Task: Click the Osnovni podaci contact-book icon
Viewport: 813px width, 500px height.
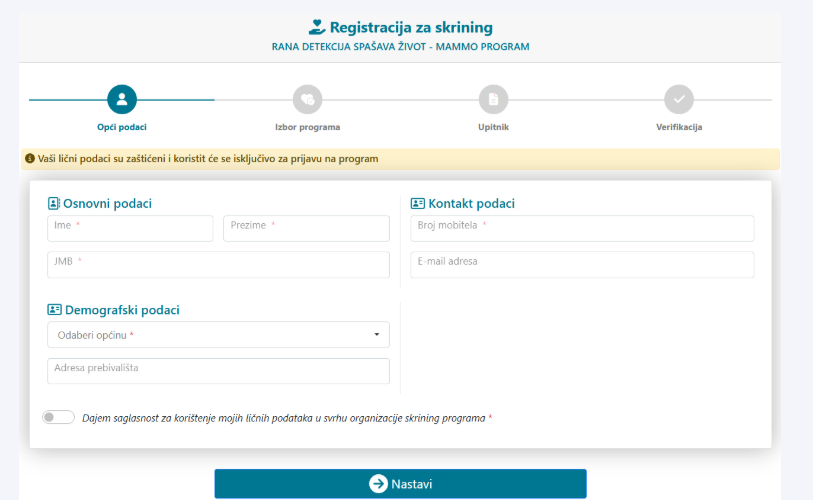Action: click(x=54, y=203)
